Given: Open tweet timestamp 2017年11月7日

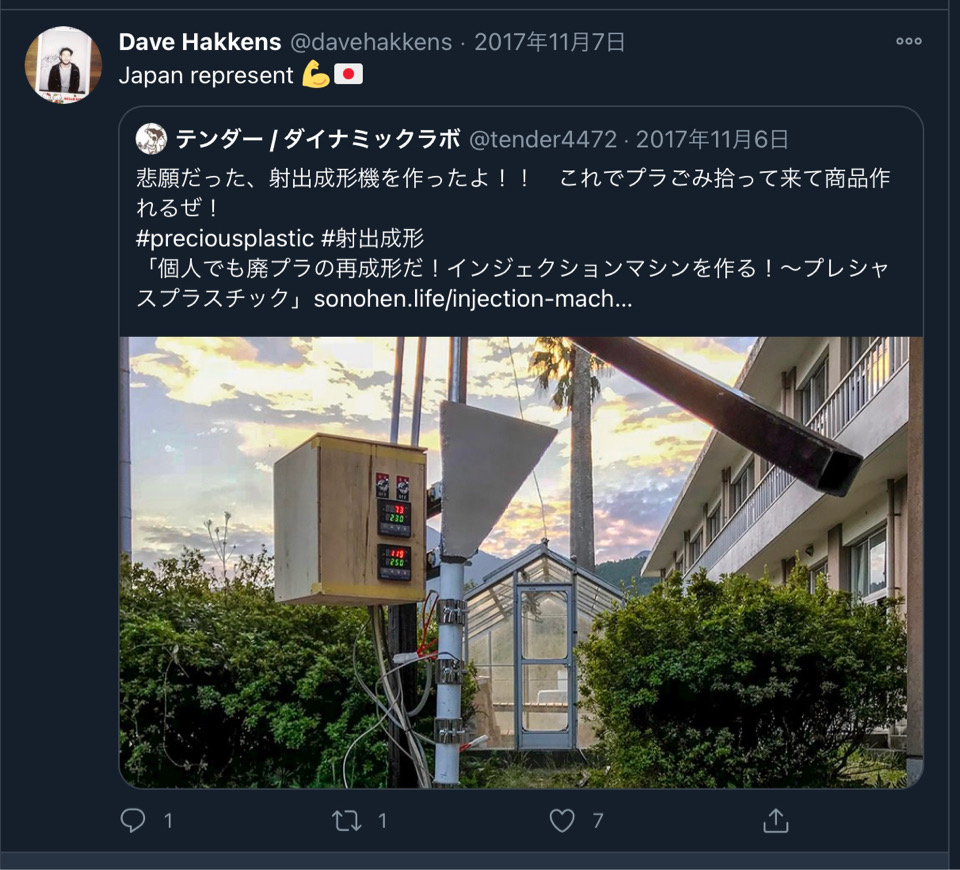Looking at the screenshot, I should (550, 42).
